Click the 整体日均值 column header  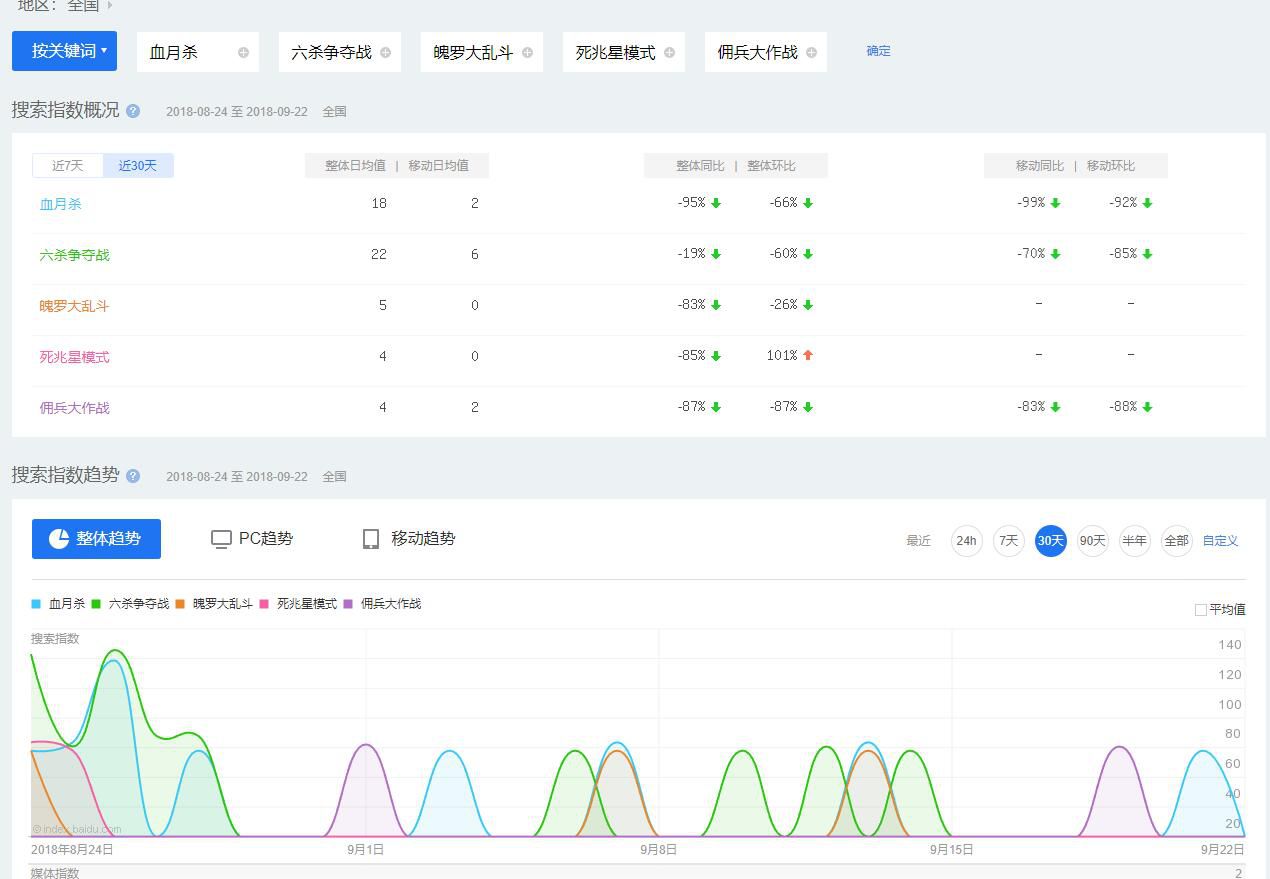click(355, 166)
